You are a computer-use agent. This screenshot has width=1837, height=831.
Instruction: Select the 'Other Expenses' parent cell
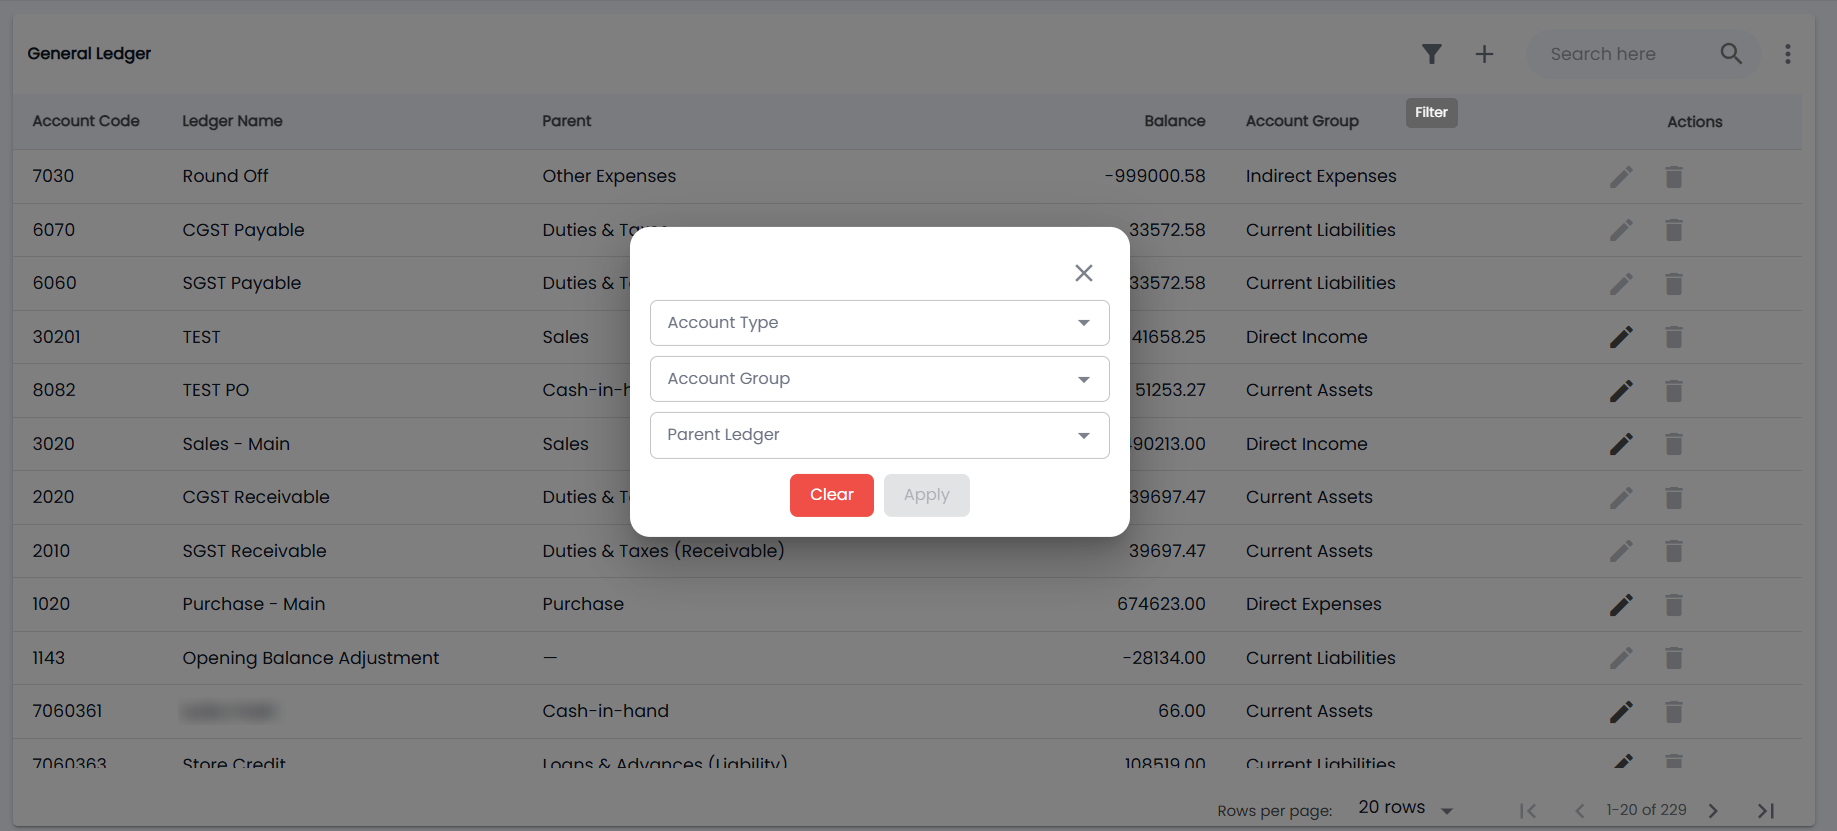click(x=609, y=176)
